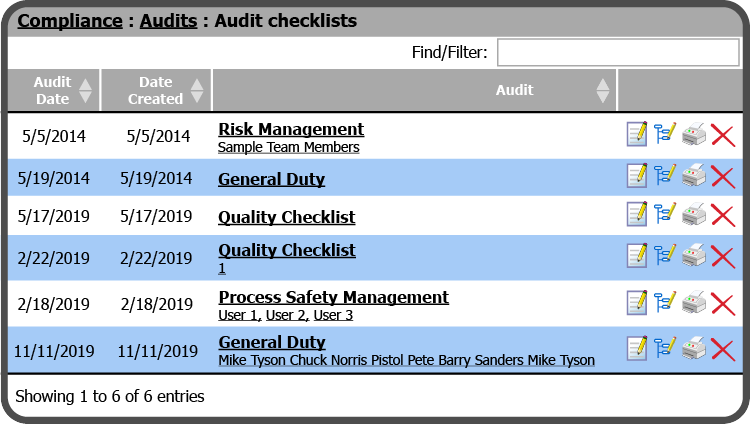Sort table by Audit name column
This screenshot has width=750, height=424.
coord(514,91)
